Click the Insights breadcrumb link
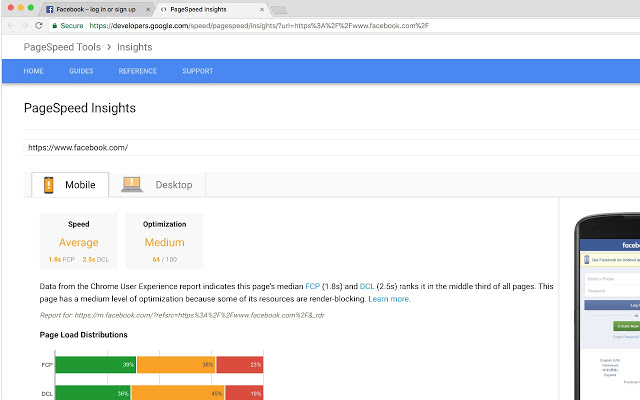Viewport: 640px width, 400px height. 135,47
